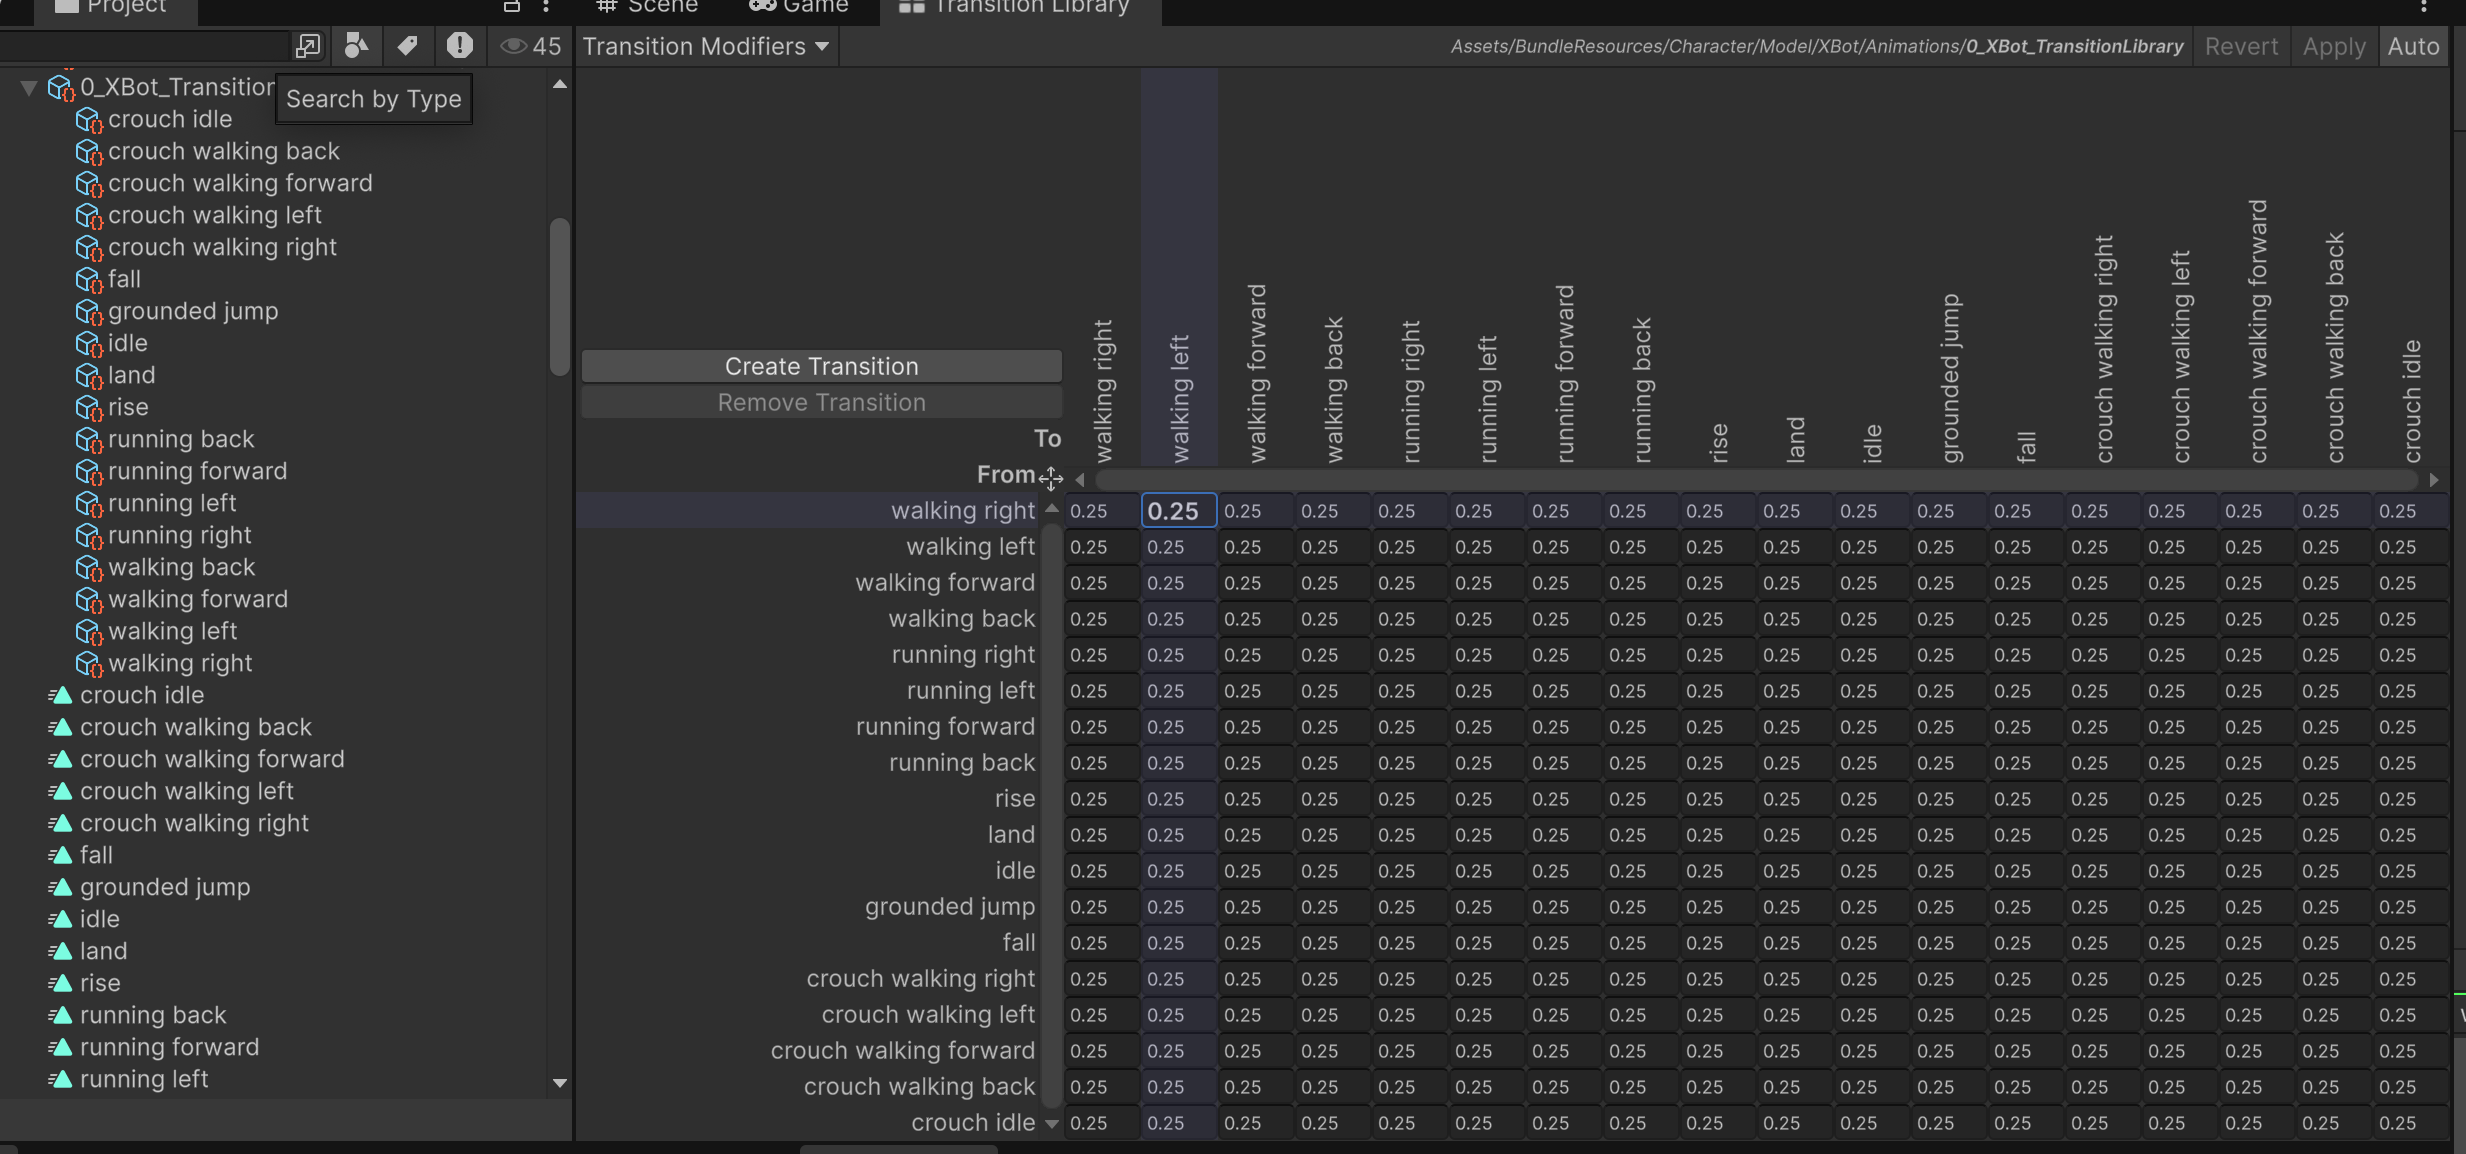Click the Create Transition button

pyautogui.click(x=822, y=366)
